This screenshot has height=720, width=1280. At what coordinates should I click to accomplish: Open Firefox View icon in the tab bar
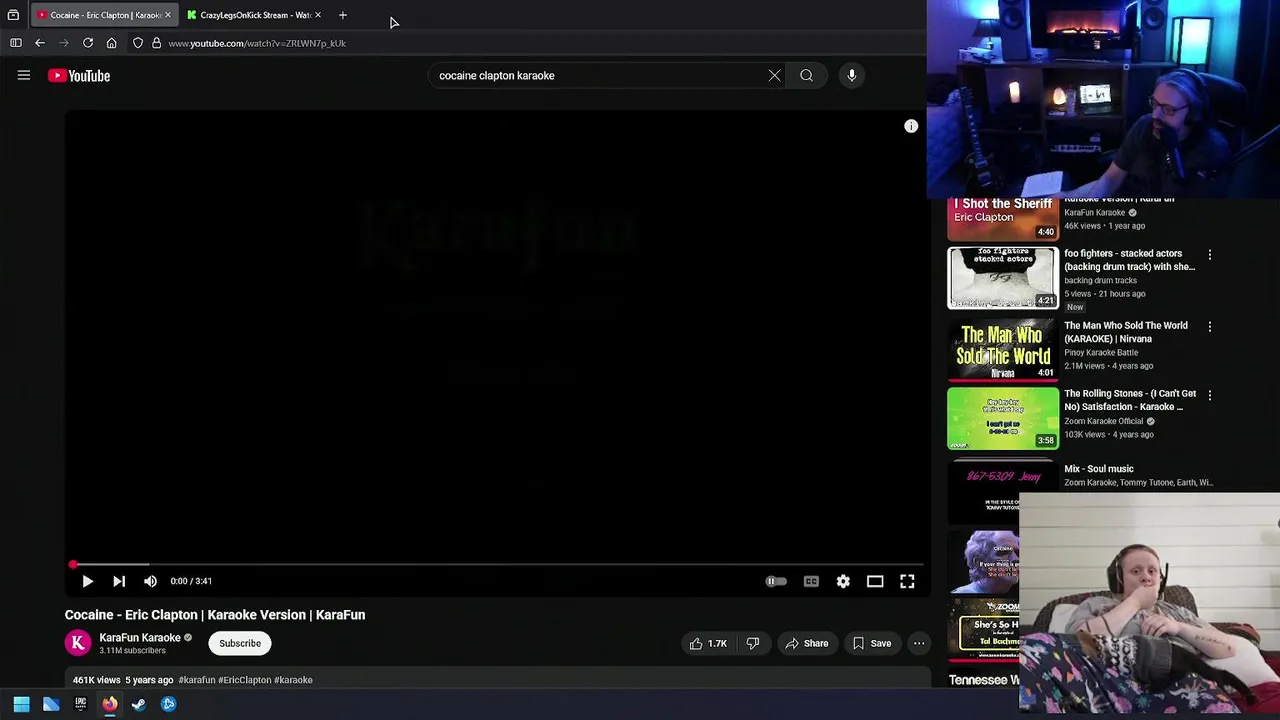[x=13, y=15]
